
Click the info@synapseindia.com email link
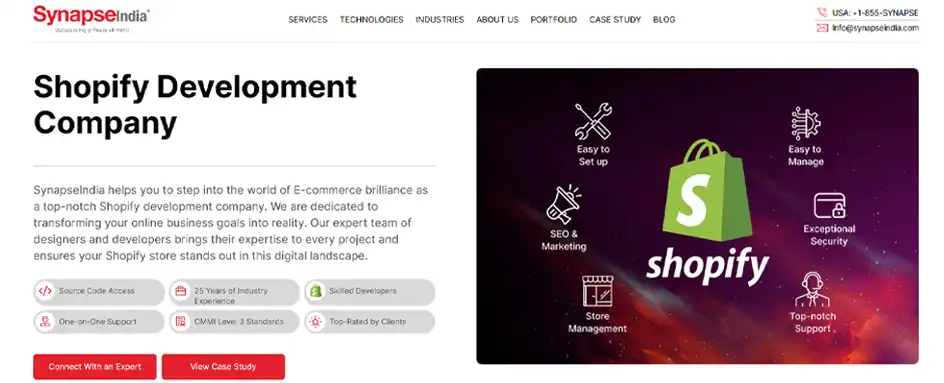[875, 28]
